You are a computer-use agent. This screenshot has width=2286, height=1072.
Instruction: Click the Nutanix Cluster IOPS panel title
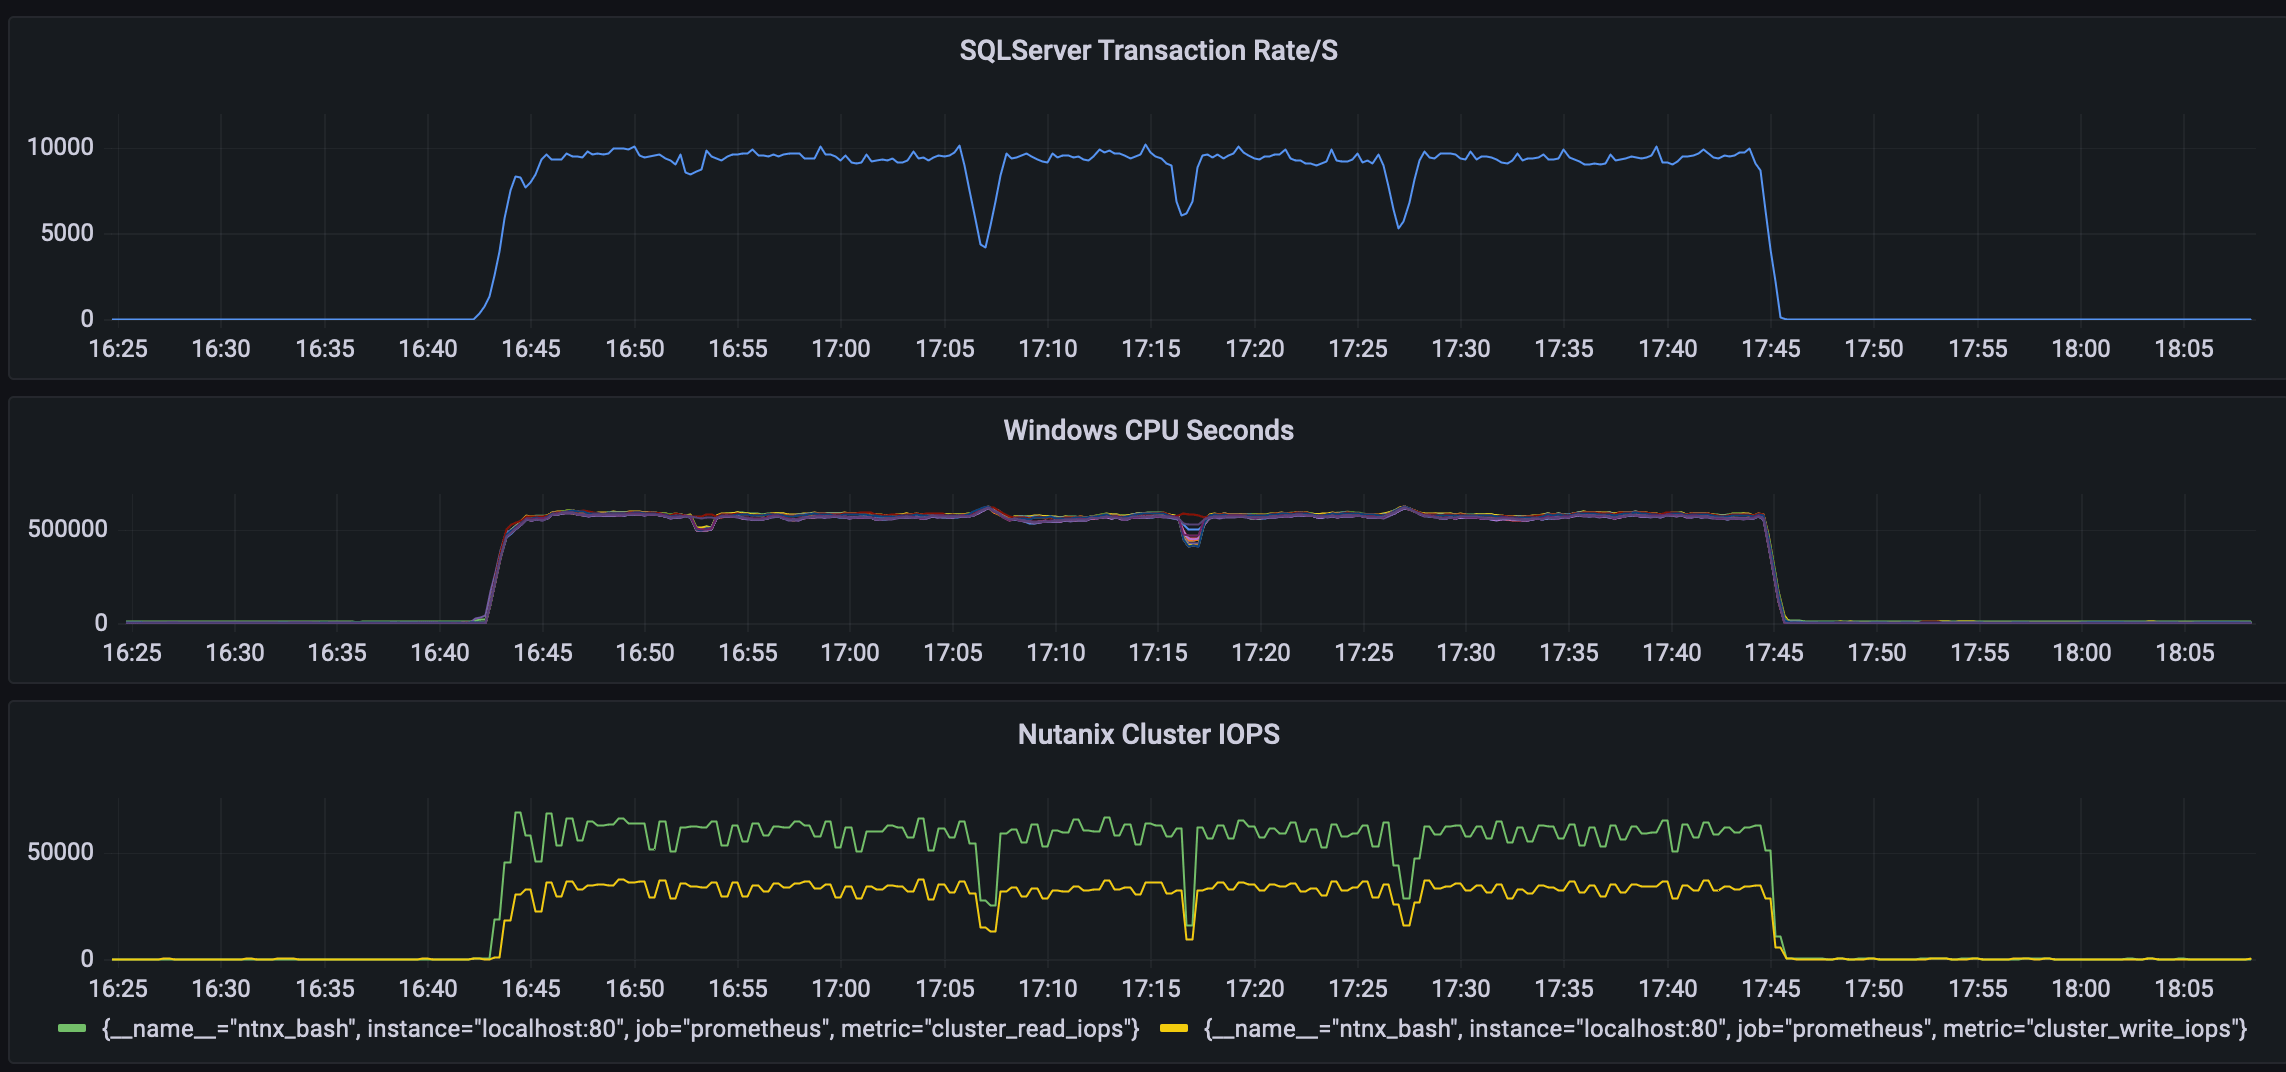[1148, 733]
